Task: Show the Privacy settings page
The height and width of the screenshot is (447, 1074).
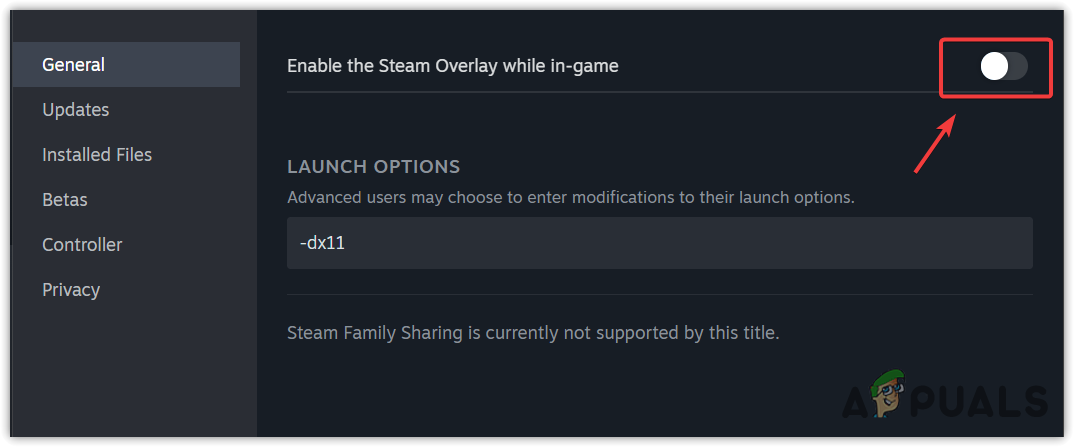Action: (71, 290)
